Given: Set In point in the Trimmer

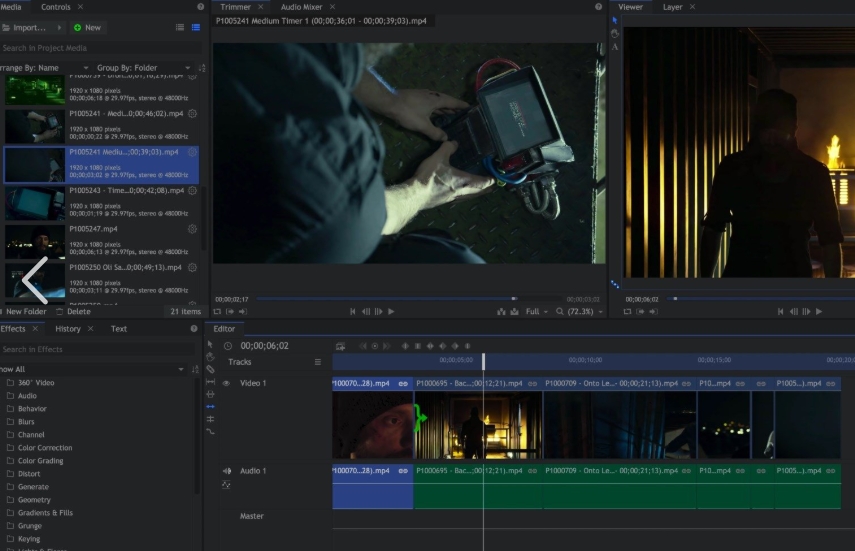Looking at the screenshot, I should 230,312.
